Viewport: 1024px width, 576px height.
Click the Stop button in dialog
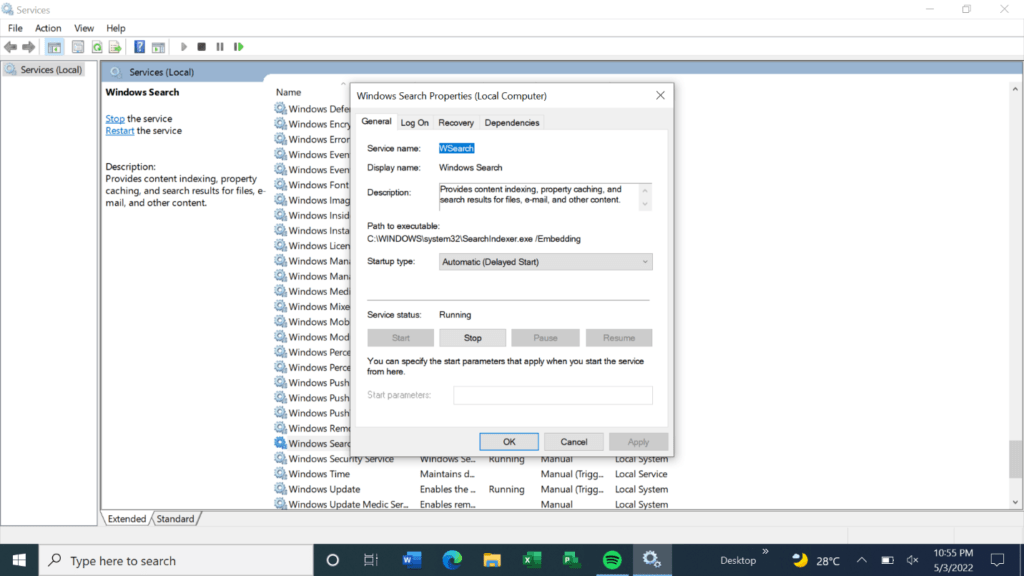point(472,338)
